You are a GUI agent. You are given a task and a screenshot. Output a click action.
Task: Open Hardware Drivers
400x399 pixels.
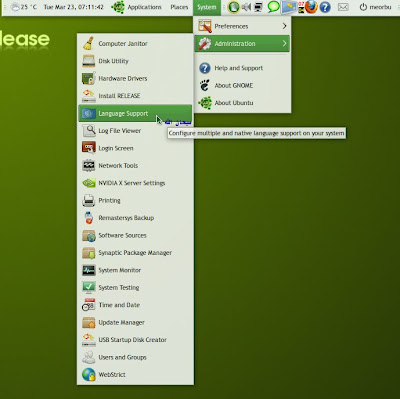click(135, 78)
